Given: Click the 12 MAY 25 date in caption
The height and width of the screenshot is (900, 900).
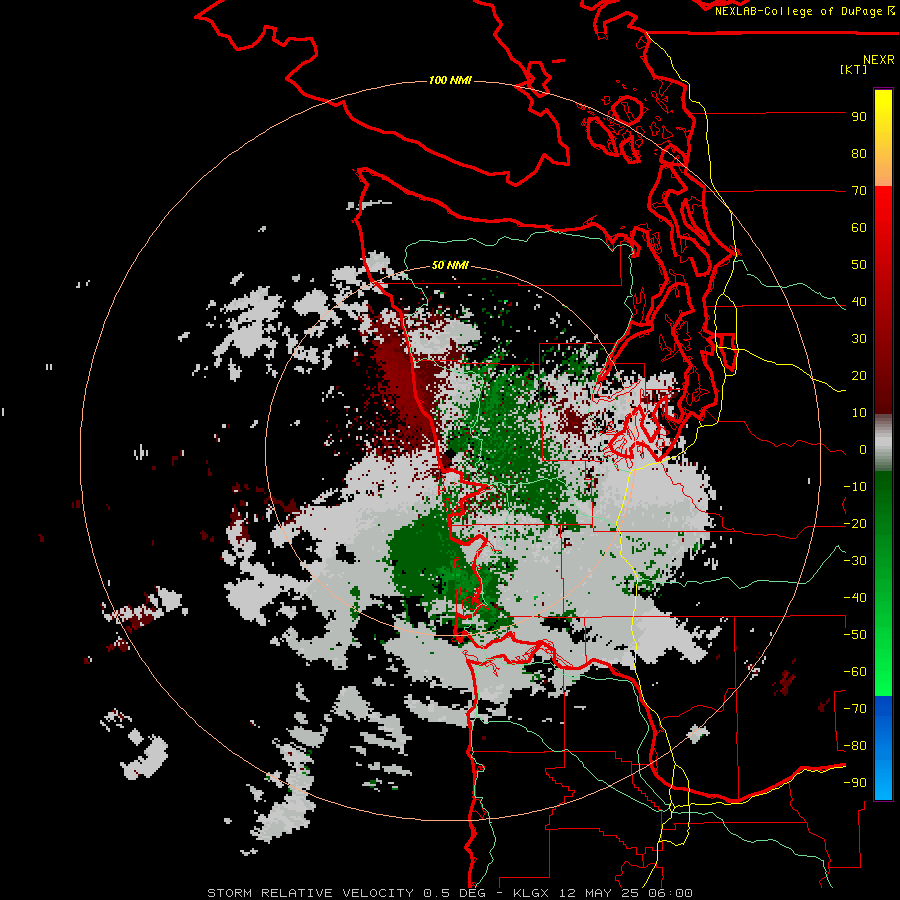Looking at the screenshot, I should coord(600,893).
